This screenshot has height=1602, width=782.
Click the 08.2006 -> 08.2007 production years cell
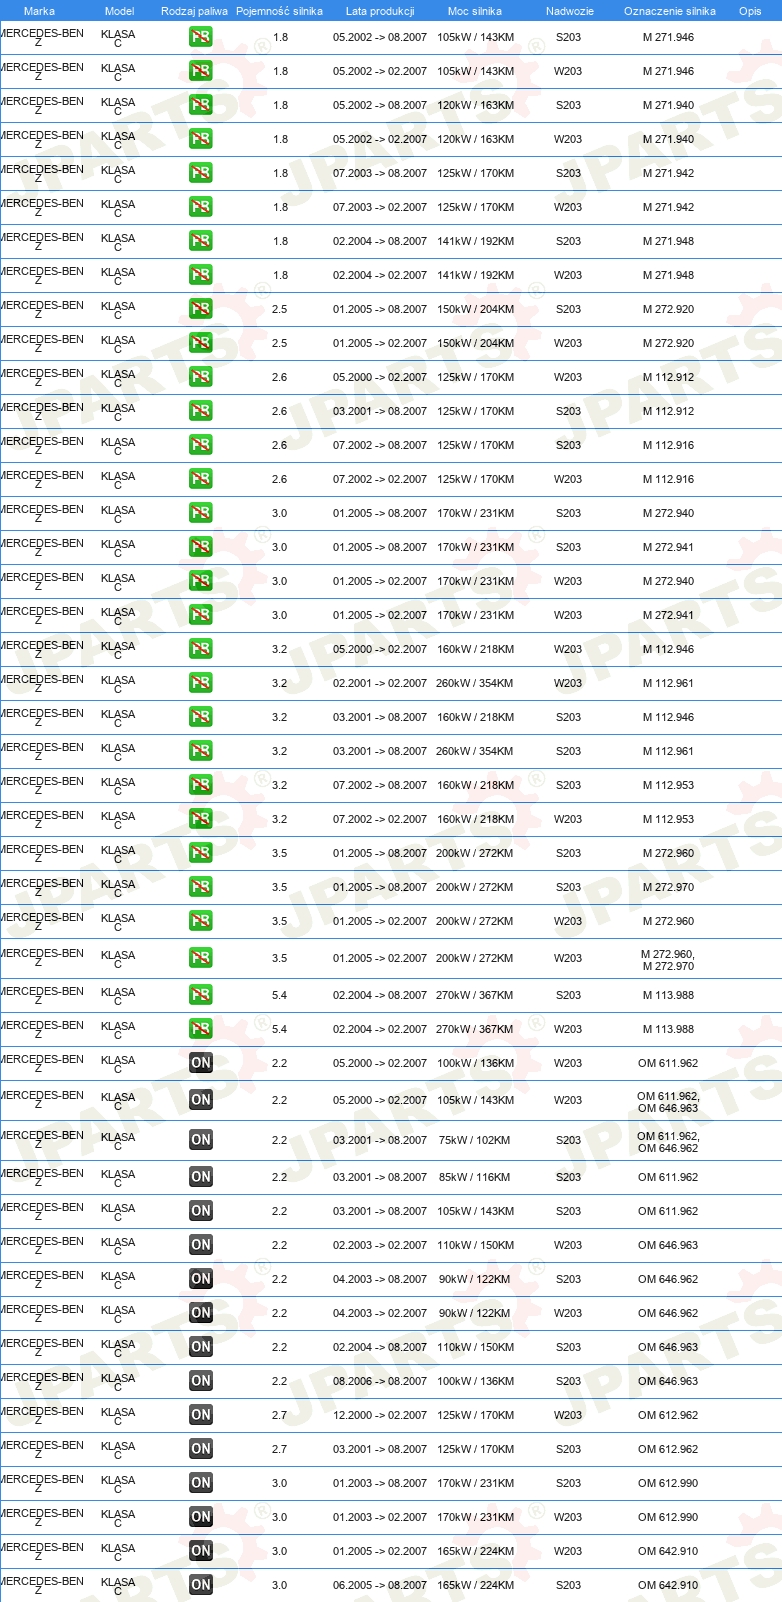coord(380,1381)
